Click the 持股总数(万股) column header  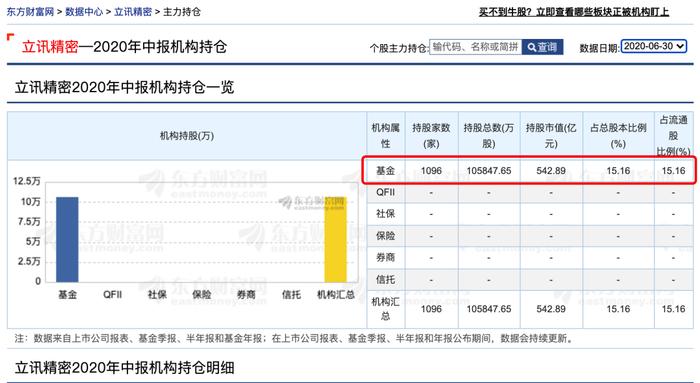point(489,136)
